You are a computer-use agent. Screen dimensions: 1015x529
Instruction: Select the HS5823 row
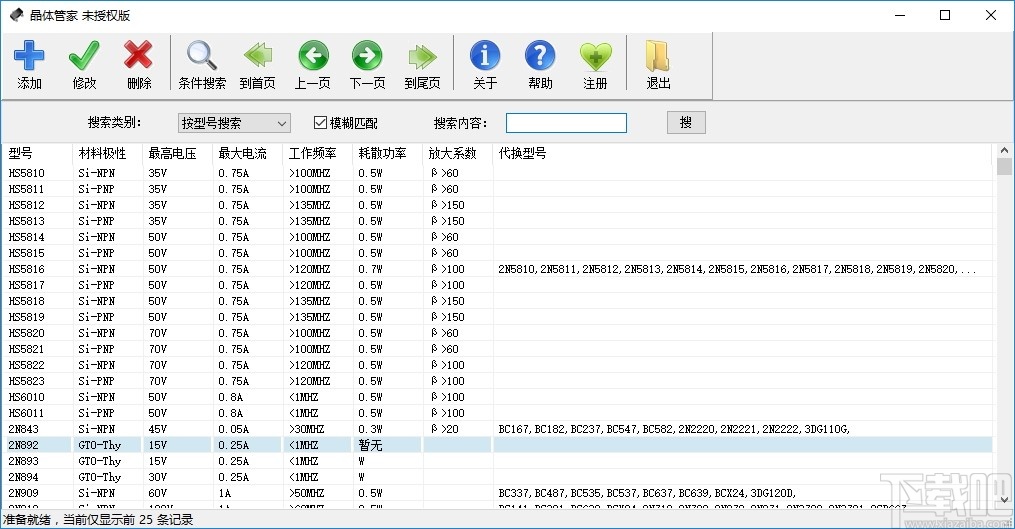click(x=497, y=381)
